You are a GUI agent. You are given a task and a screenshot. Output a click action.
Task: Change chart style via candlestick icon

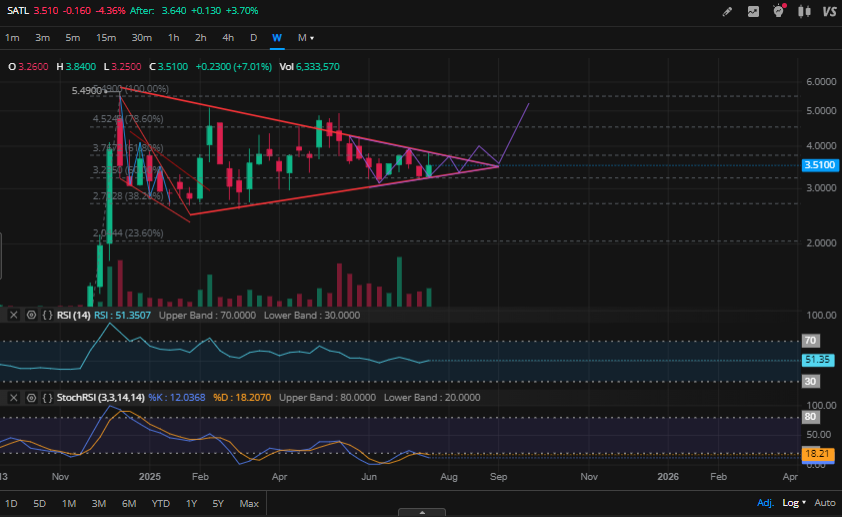click(x=804, y=11)
